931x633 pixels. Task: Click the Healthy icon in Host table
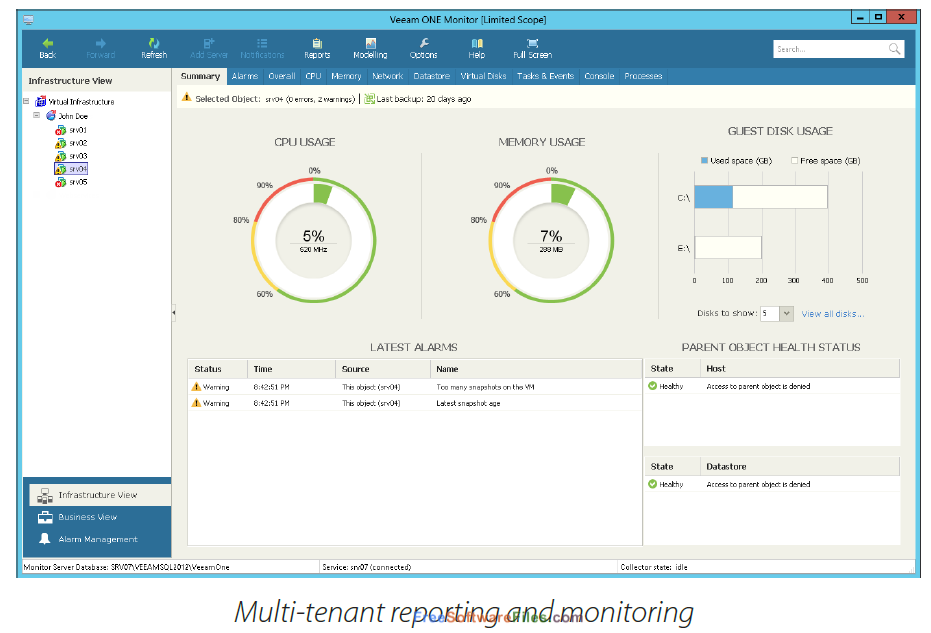653,386
